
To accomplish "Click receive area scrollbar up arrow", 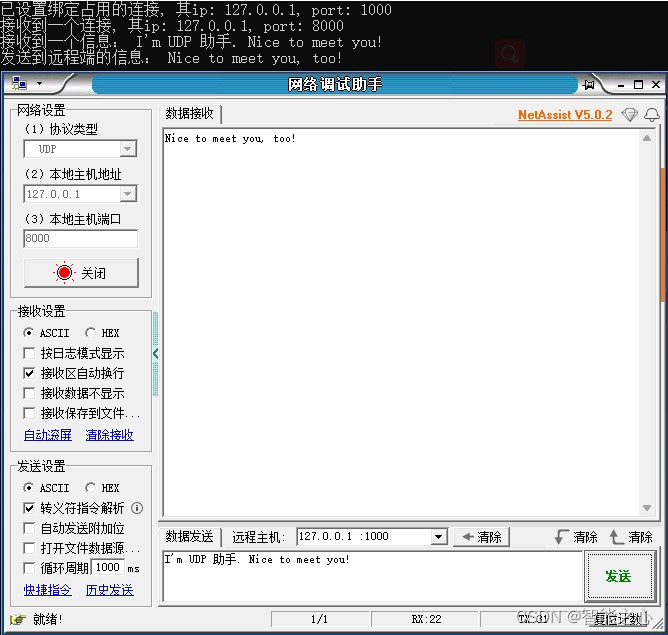I will [647, 138].
